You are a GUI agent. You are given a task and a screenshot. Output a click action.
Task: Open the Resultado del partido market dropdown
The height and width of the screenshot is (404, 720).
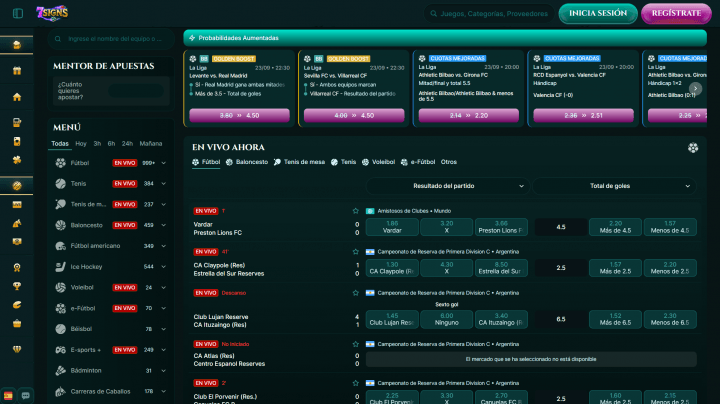[x=447, y=186]
